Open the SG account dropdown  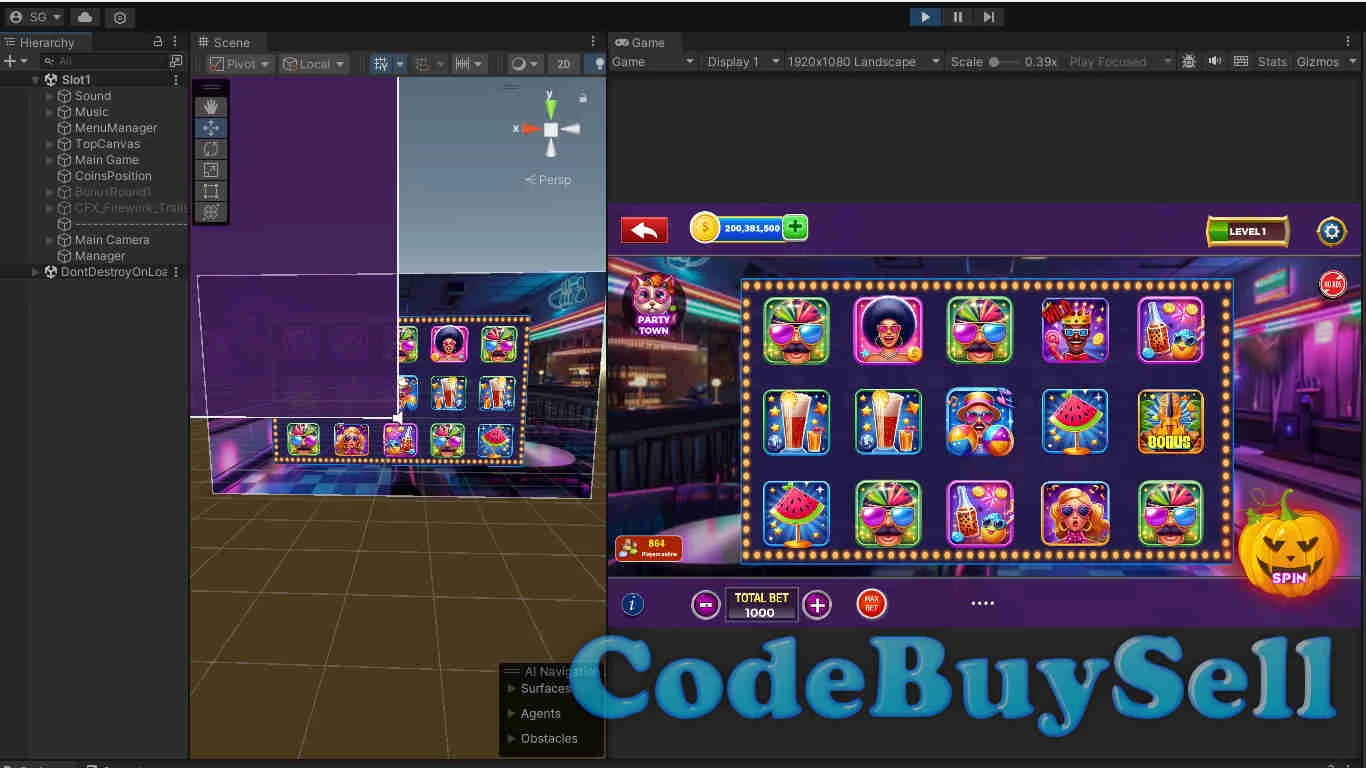coord(36,17)
